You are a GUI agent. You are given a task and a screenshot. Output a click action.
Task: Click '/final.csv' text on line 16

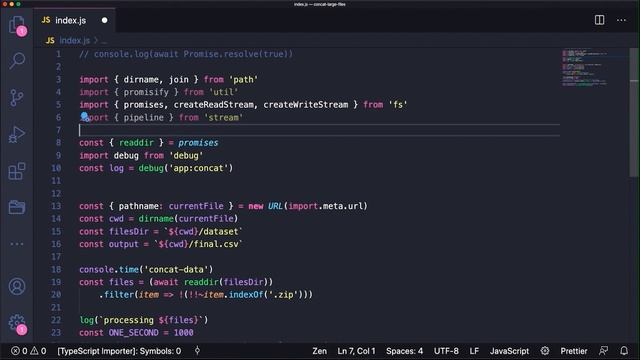pyautogui.click(x=213, y=244)
